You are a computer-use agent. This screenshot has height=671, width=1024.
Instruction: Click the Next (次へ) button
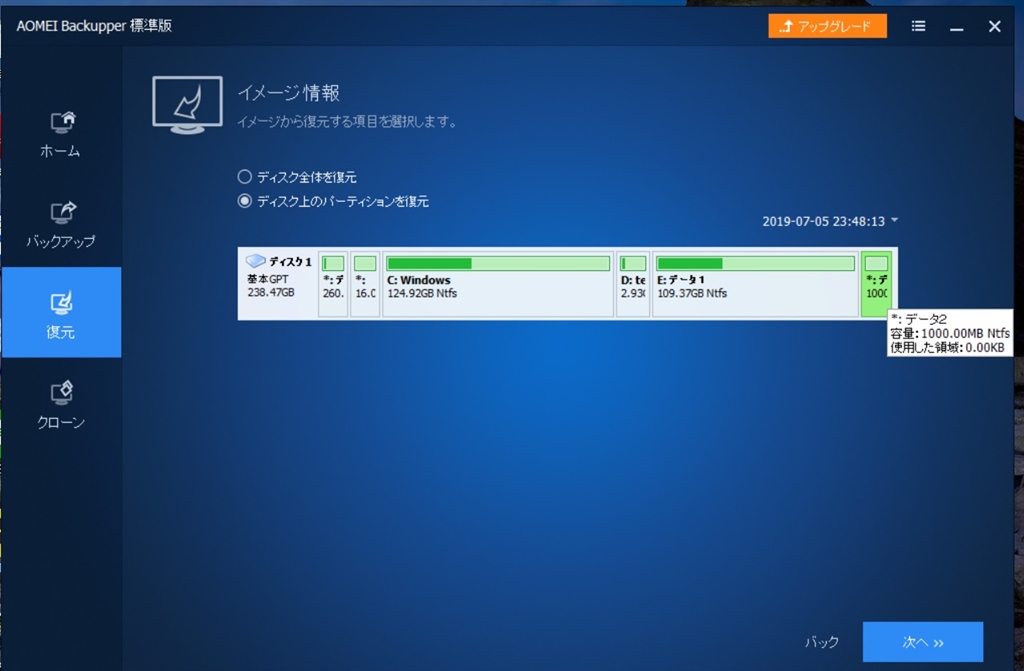[x=923, y=642]
